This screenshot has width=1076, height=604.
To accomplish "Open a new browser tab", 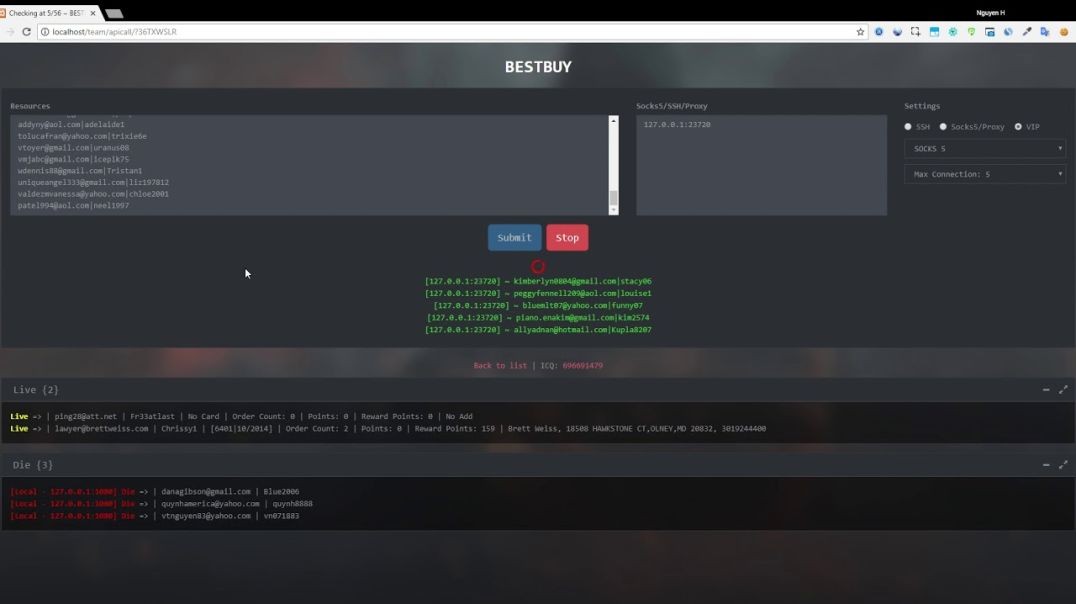I will [x=114, y=13].
